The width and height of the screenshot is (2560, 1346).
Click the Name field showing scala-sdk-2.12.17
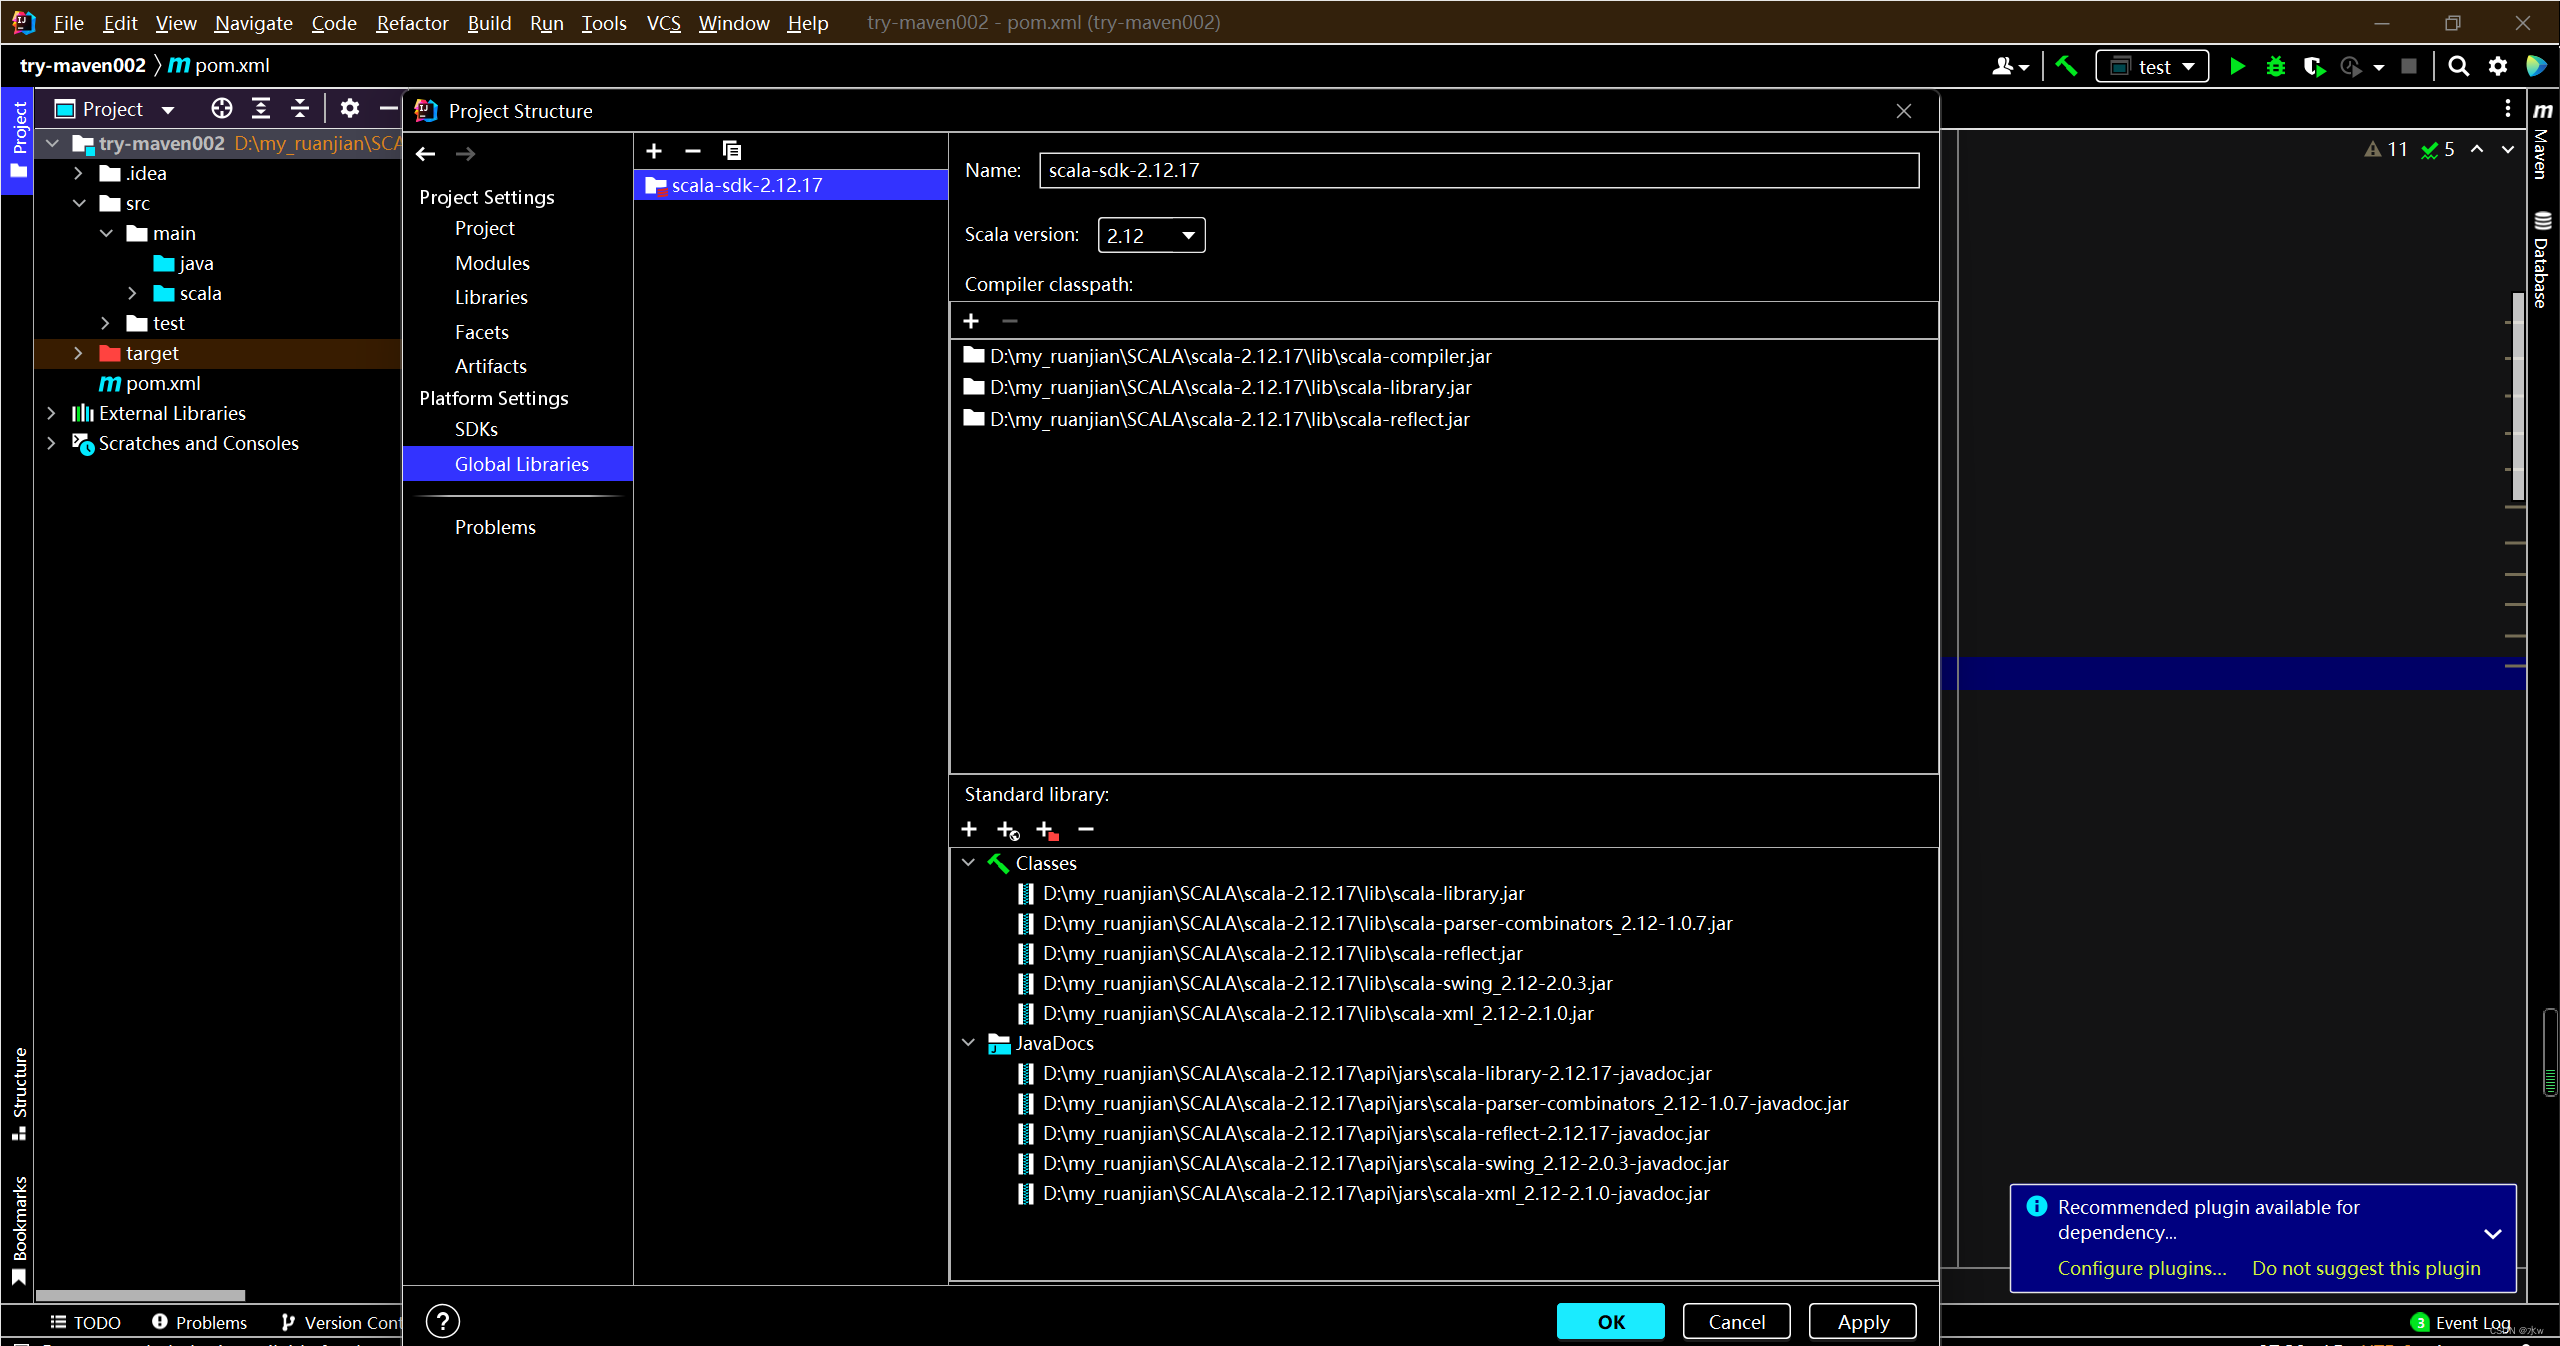[x=1478, y=170]
